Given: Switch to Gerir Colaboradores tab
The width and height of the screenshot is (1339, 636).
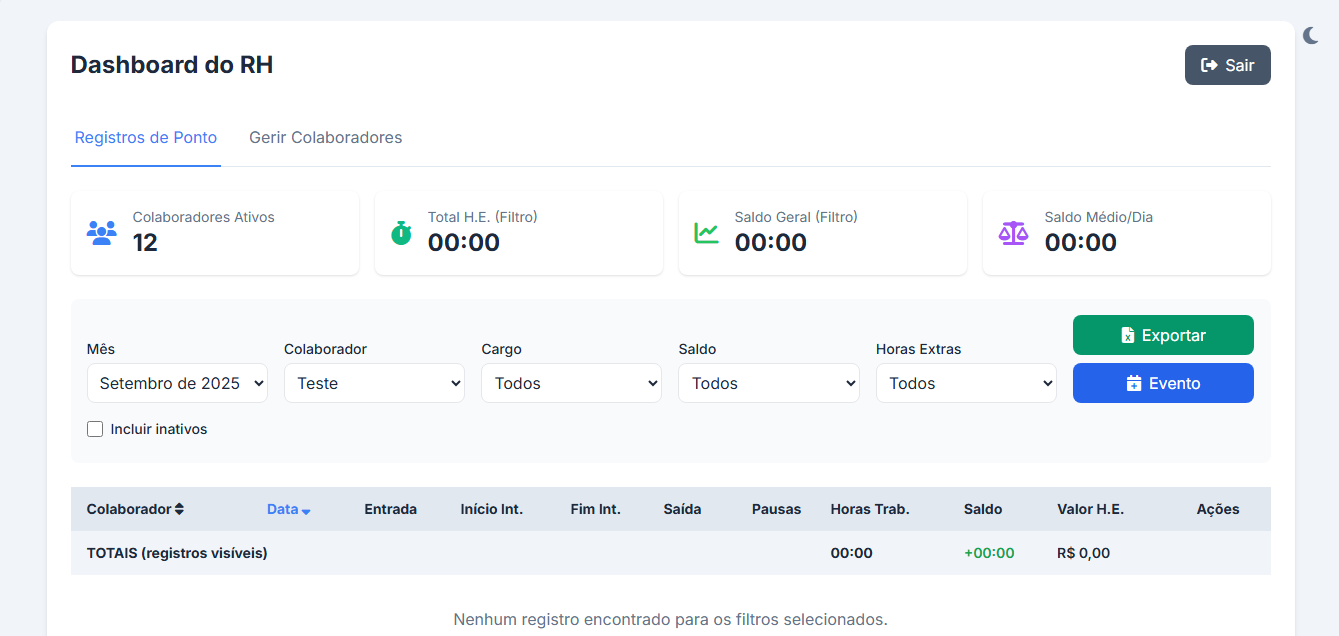Looking at the screenshot, I should (326, 138).
